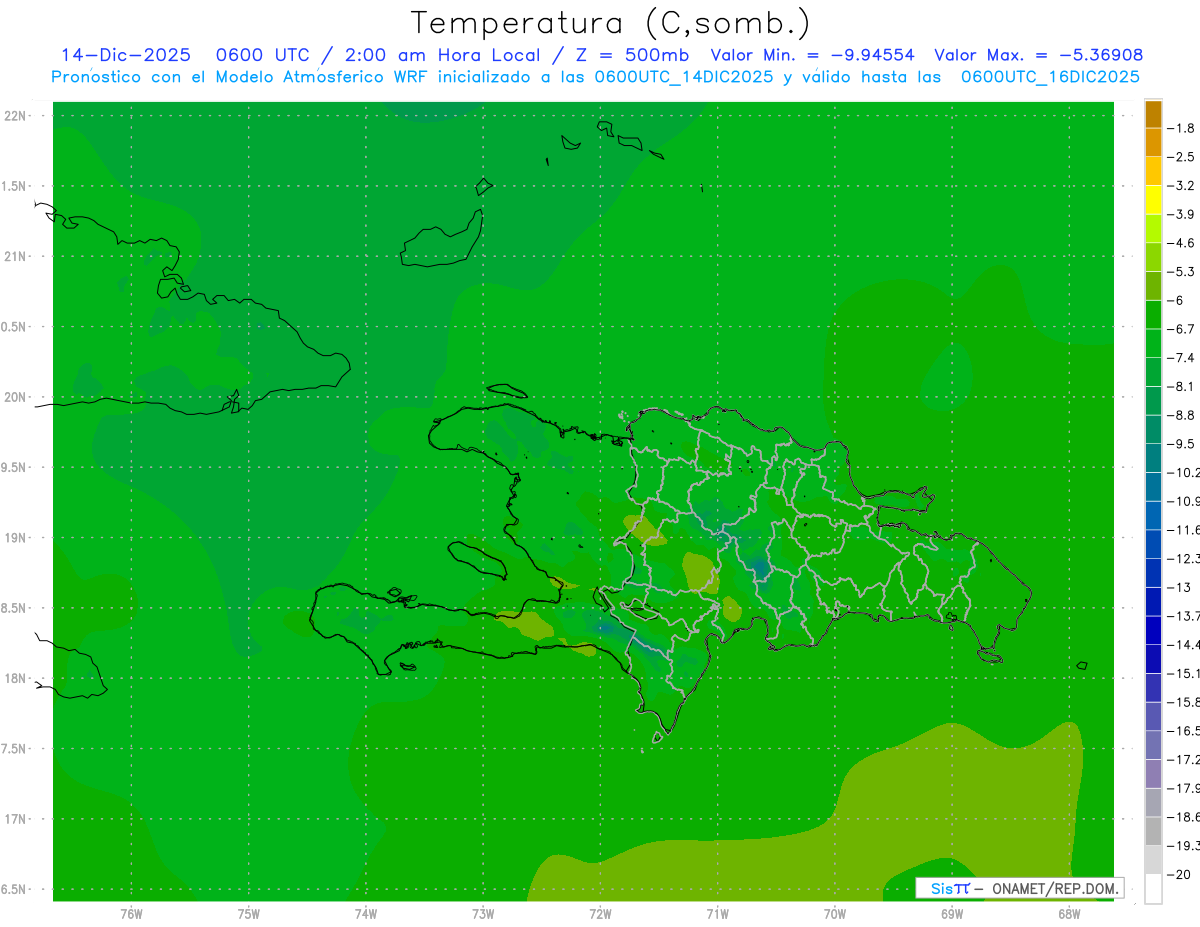Image resolution: width=1200 pixels, height=927 pixels.
Task: Click the 73W longitude axis label
Action: 483,913
